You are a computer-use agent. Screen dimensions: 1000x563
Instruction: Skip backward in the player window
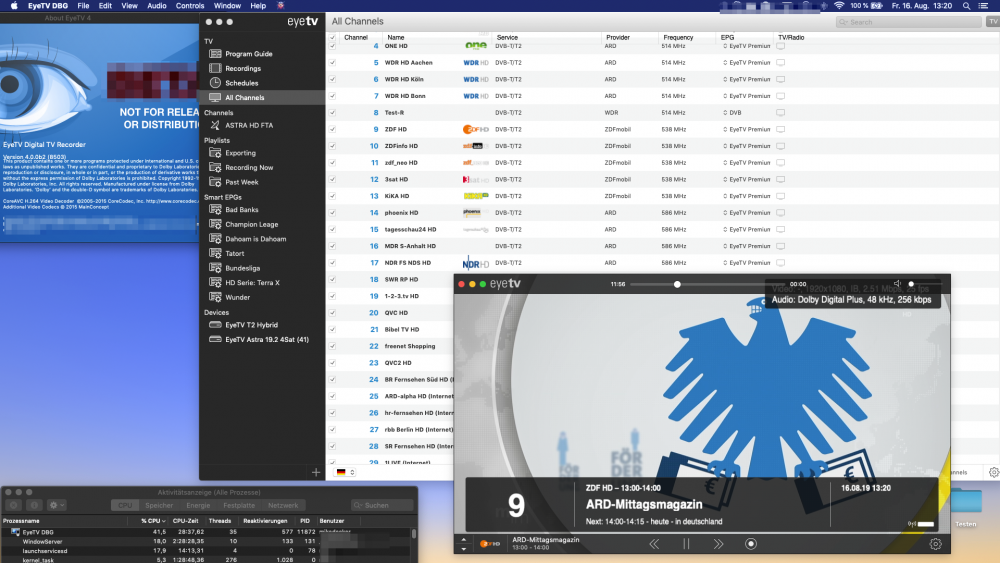654,544
